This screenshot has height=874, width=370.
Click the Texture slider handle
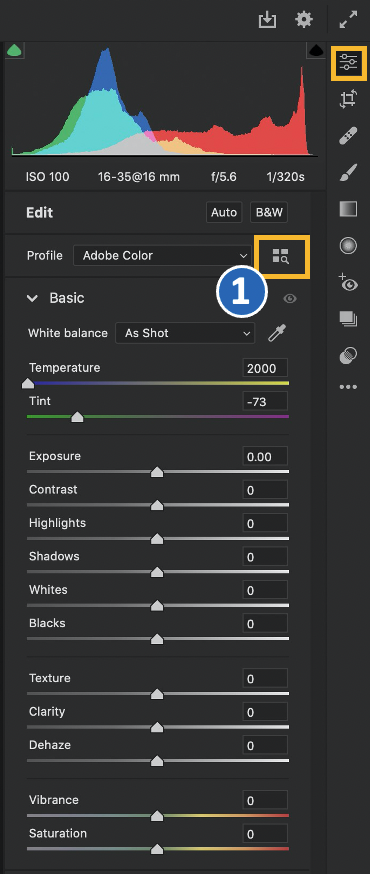click(157, 694)
